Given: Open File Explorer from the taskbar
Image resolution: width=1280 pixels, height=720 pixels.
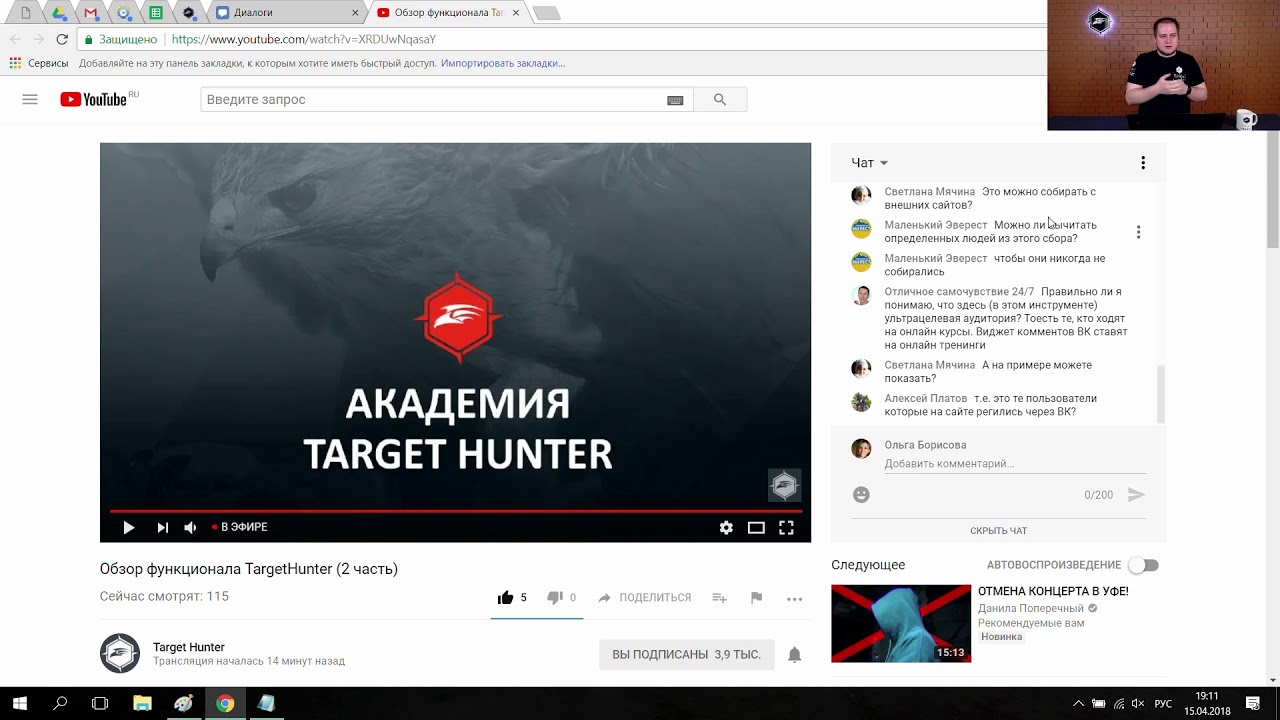Looking at the screenshot, I should [x=141, y=703].
